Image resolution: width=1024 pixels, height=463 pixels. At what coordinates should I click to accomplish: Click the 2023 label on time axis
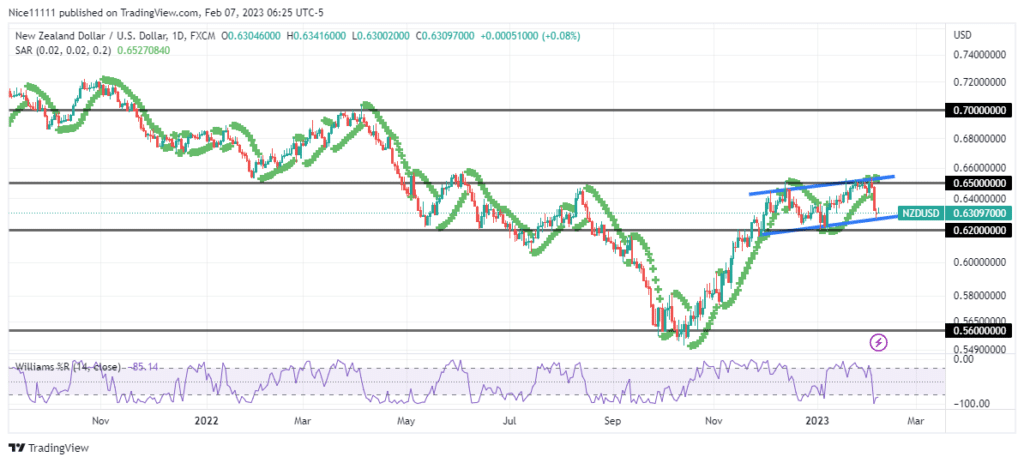[817, 421]
